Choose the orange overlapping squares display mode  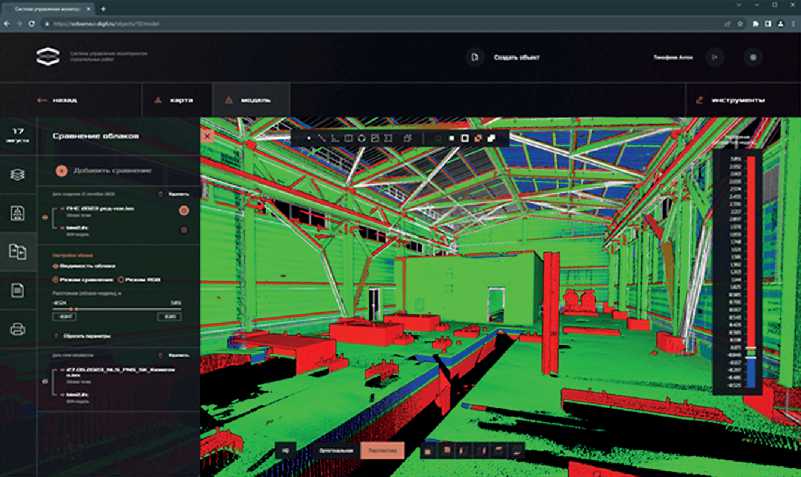click(x=478, y=138)
